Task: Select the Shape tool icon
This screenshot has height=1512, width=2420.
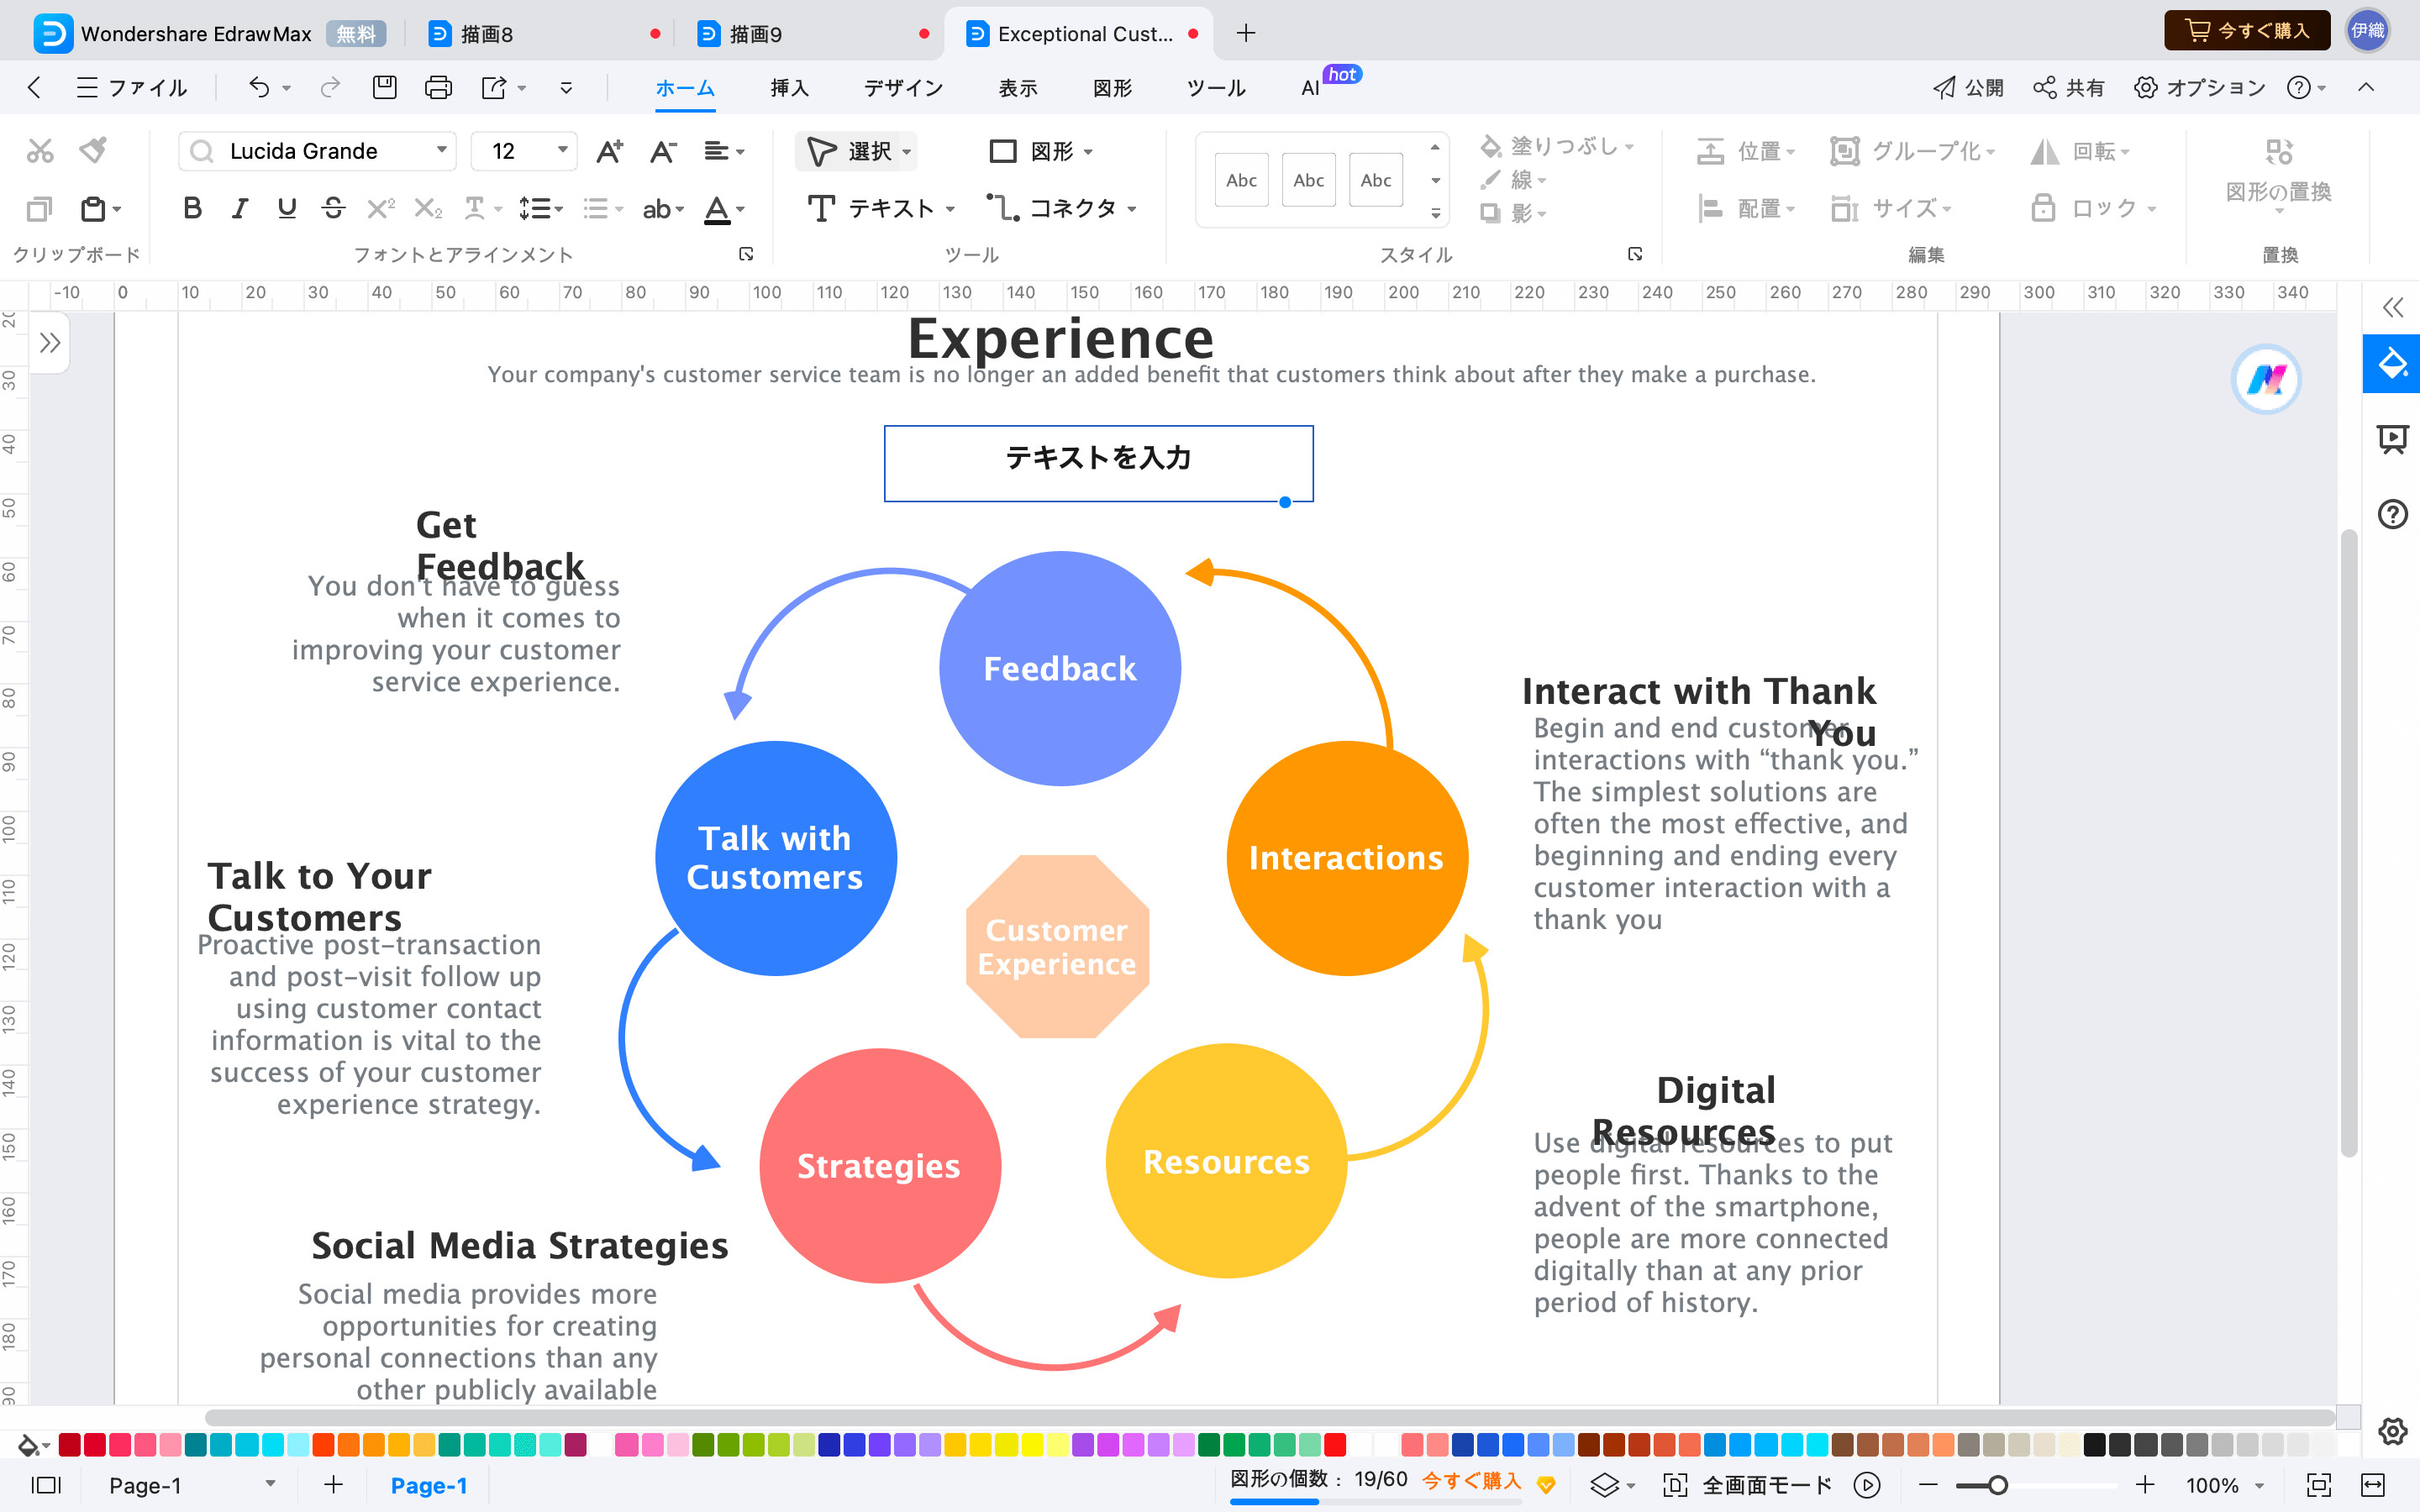Action: pyautogui.click(x=1003, y=151)
